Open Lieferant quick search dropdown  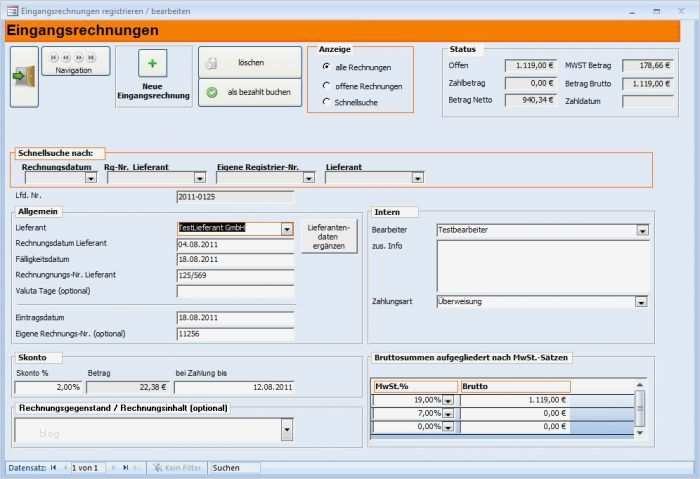[x=418, y=178]
